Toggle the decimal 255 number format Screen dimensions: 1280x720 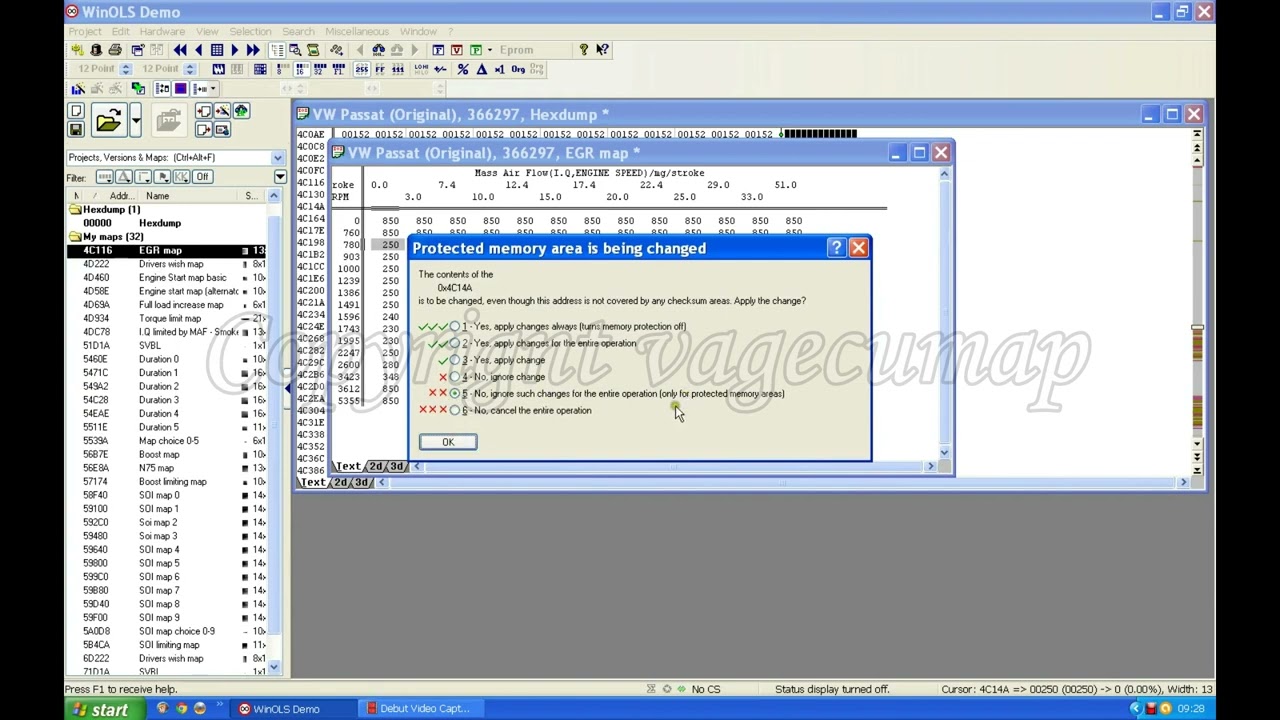(x=361, y=69)
